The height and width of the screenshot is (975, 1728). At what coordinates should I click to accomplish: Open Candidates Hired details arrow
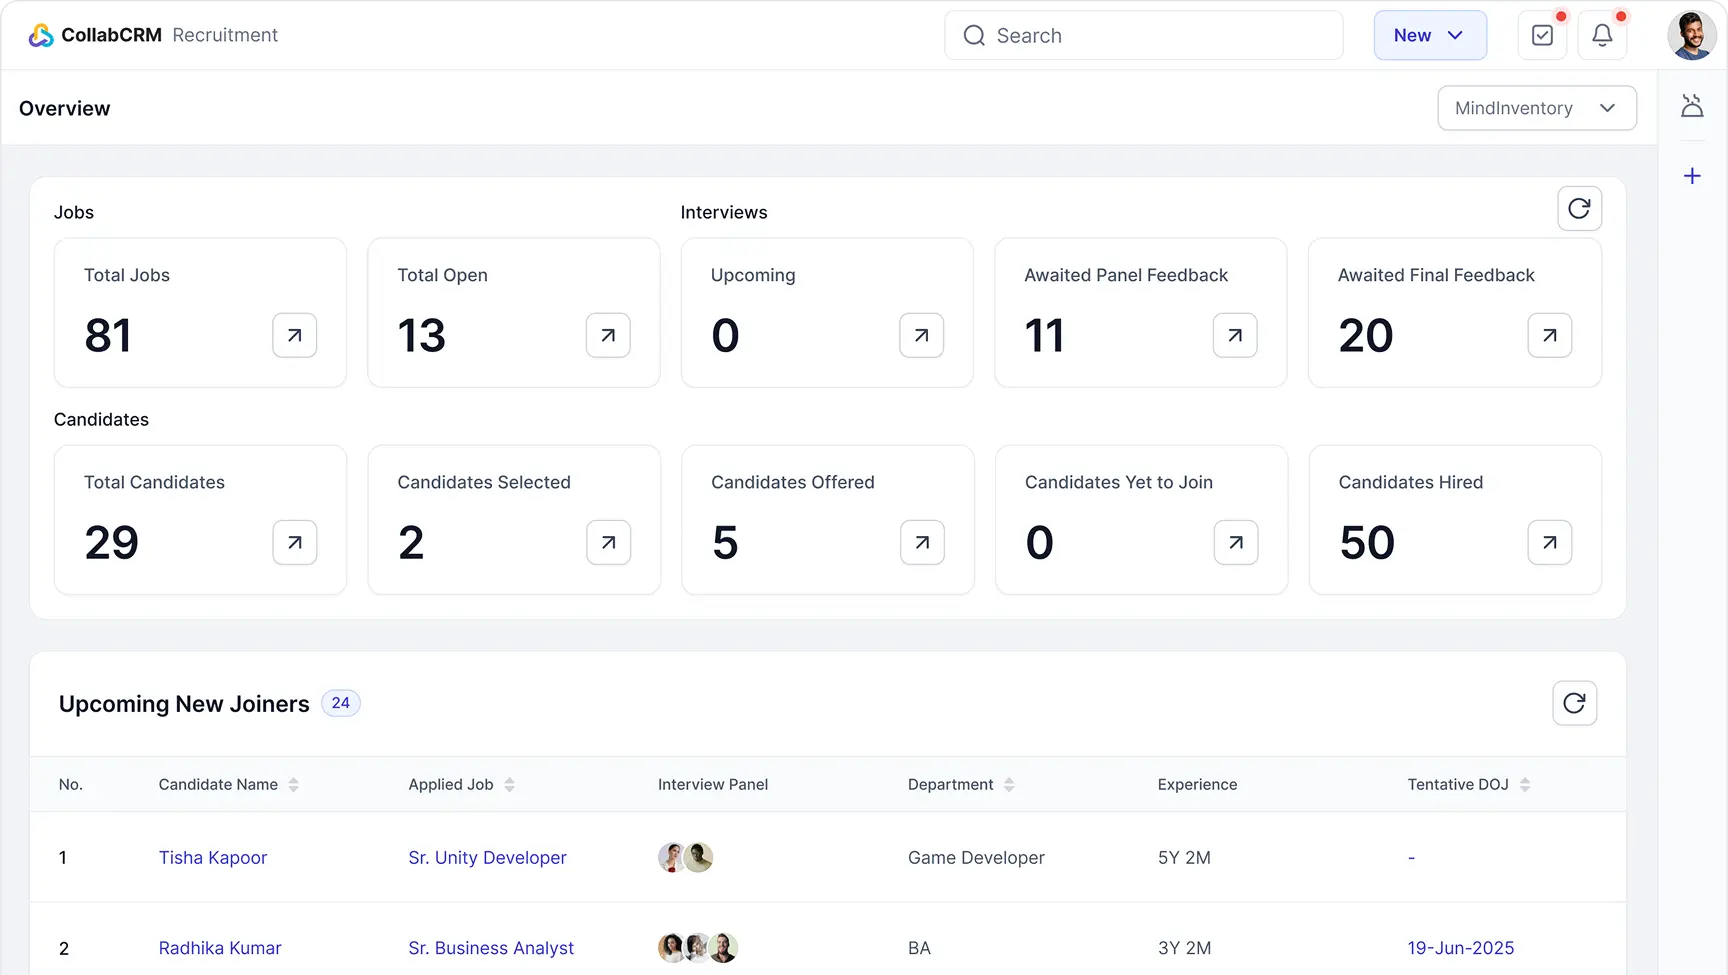point(1549,542)
